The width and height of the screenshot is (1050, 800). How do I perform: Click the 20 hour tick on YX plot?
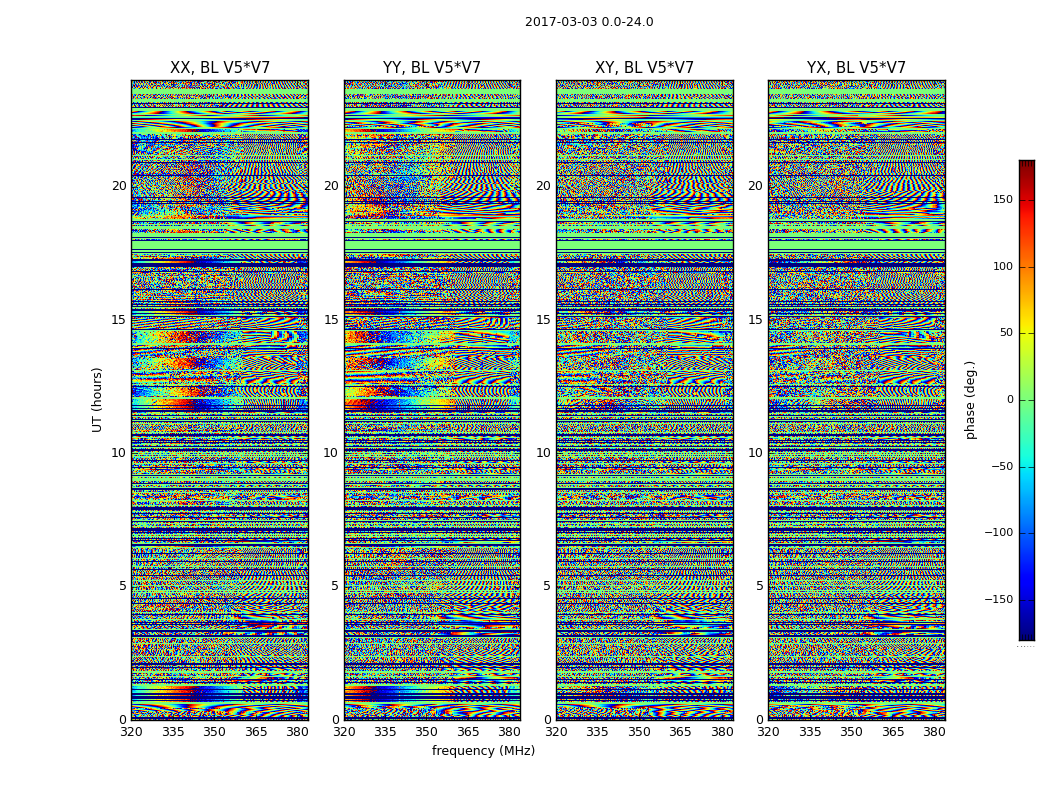(755, 186)
